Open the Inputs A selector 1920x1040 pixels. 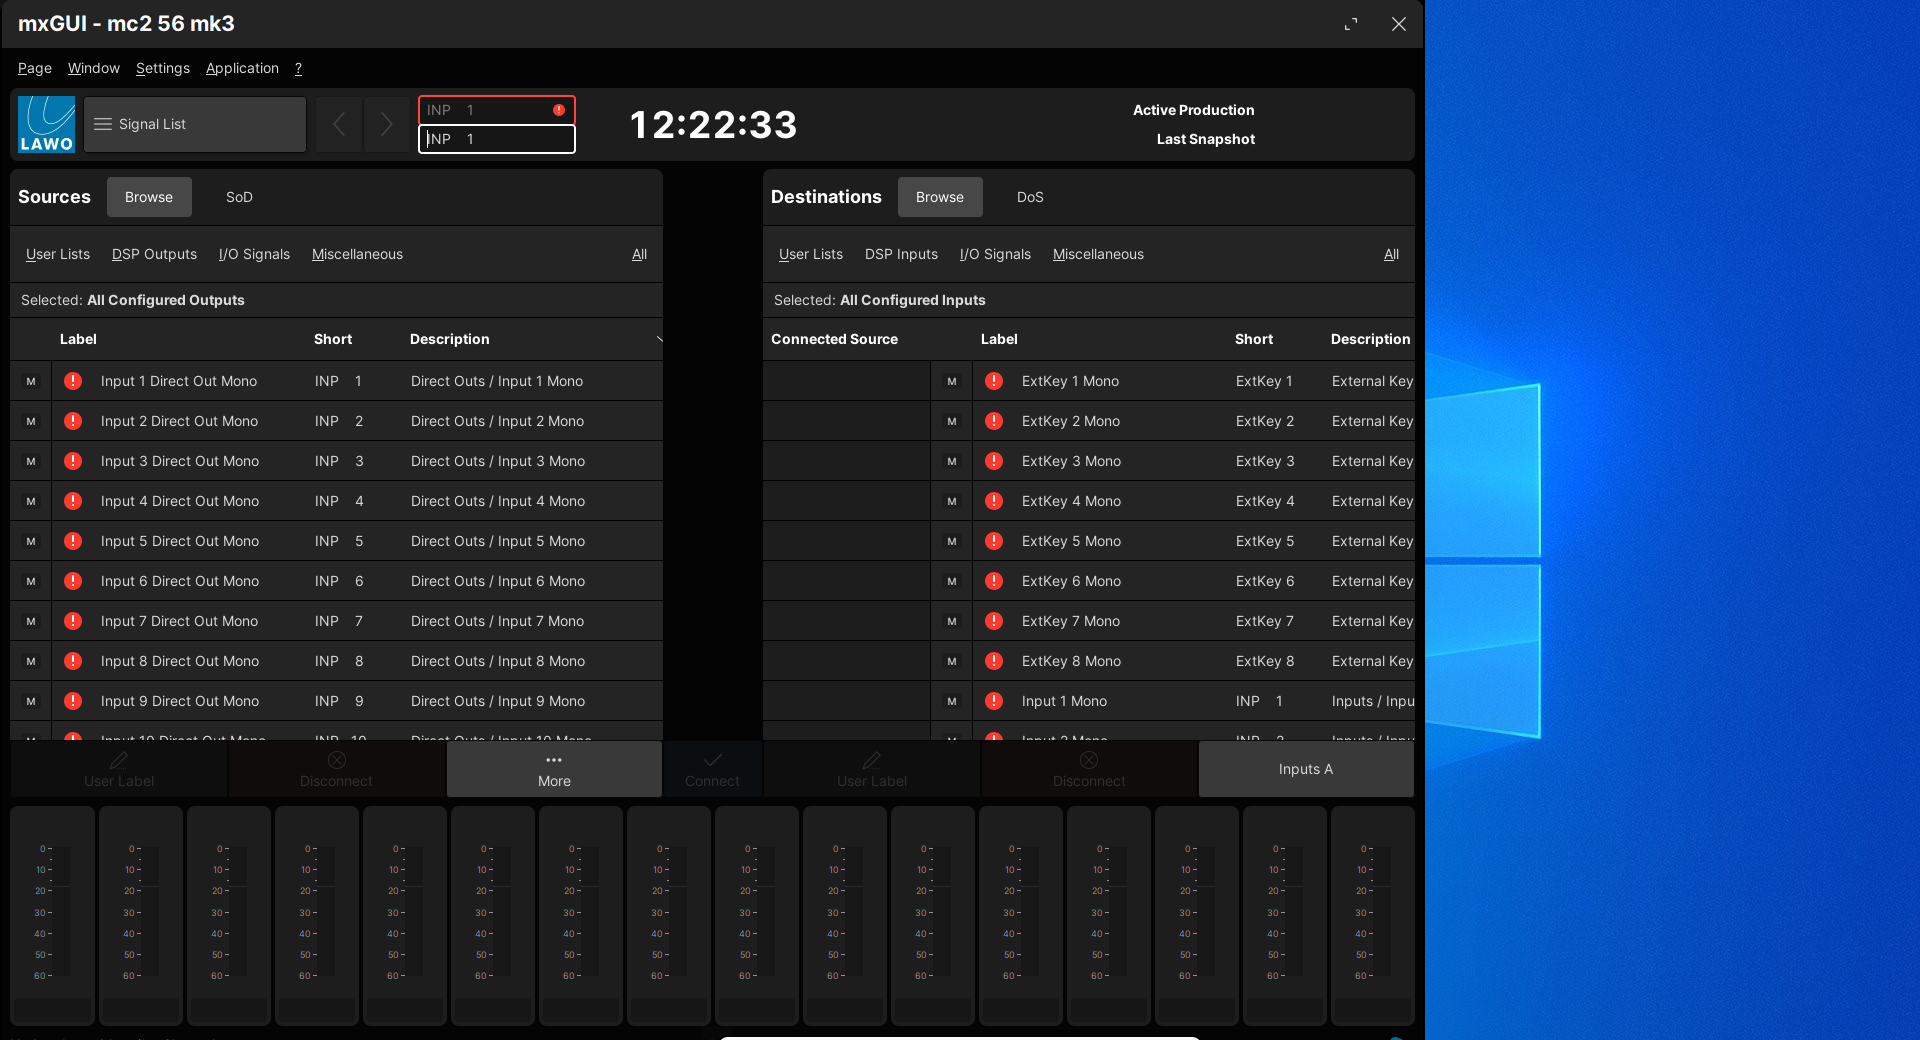pyautogui.click(x=1305, y=769)
